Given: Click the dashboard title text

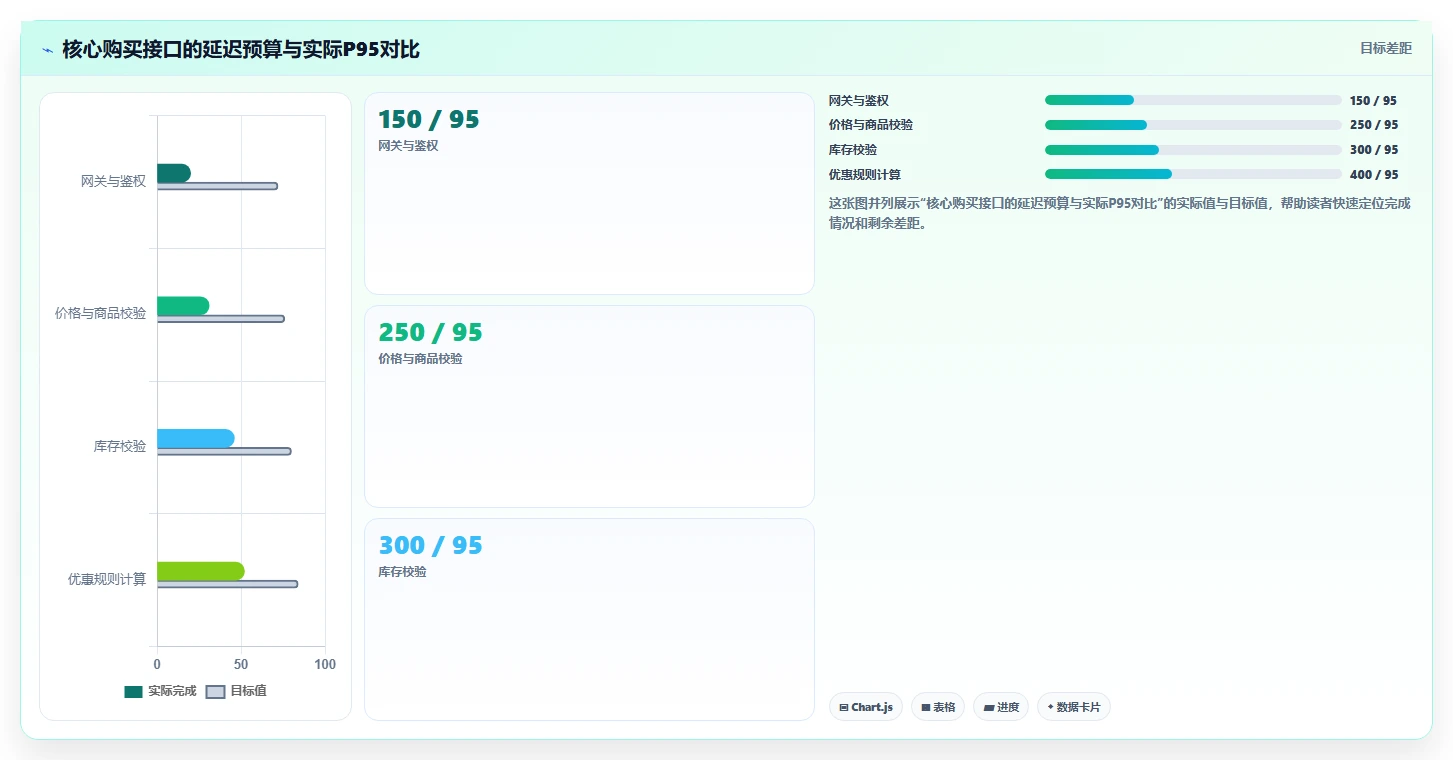Looking at the screenshot, I should coord(241,49).
